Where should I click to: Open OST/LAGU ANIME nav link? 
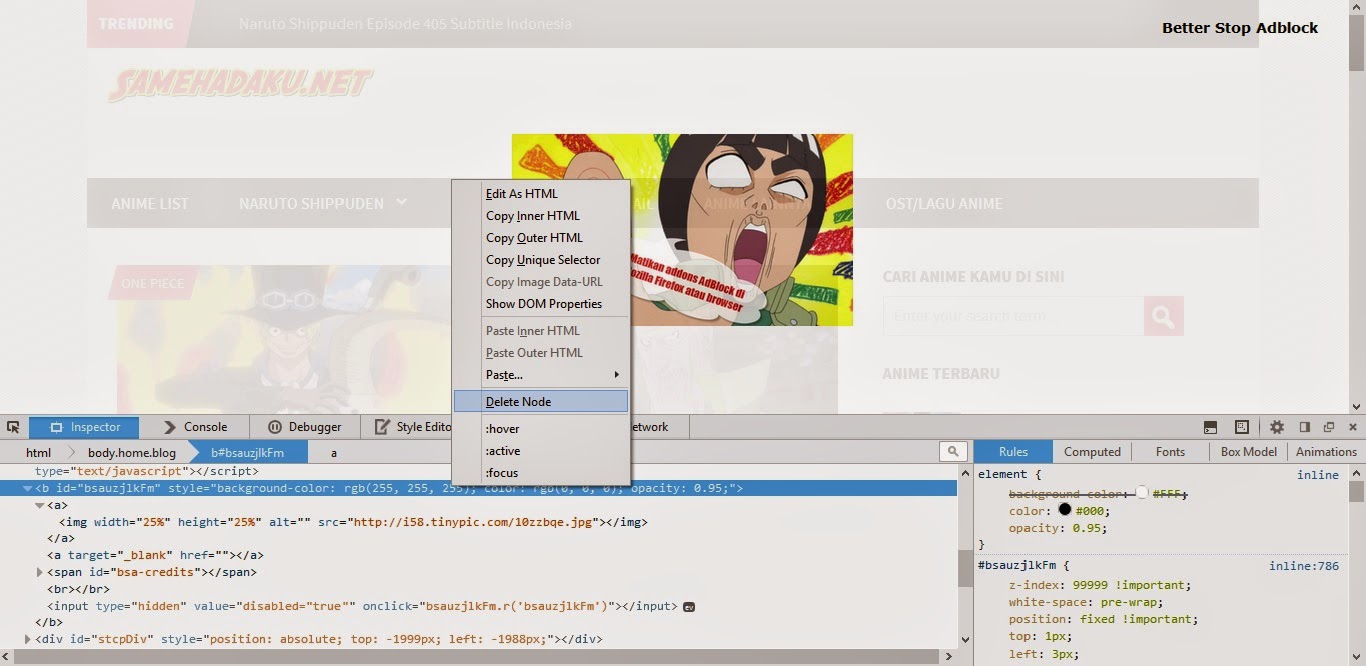pos(944,203)
